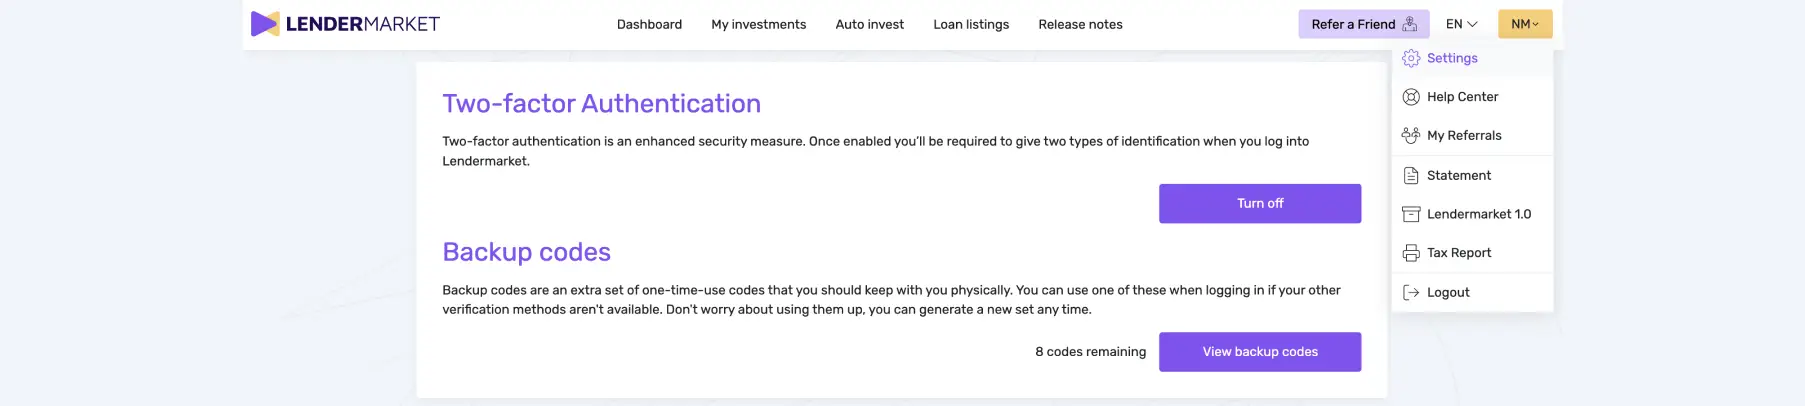The width and height of the screenshot is (1805, 406).
Task: Open the Loan listings page
Action: click(x=970, y=24)
